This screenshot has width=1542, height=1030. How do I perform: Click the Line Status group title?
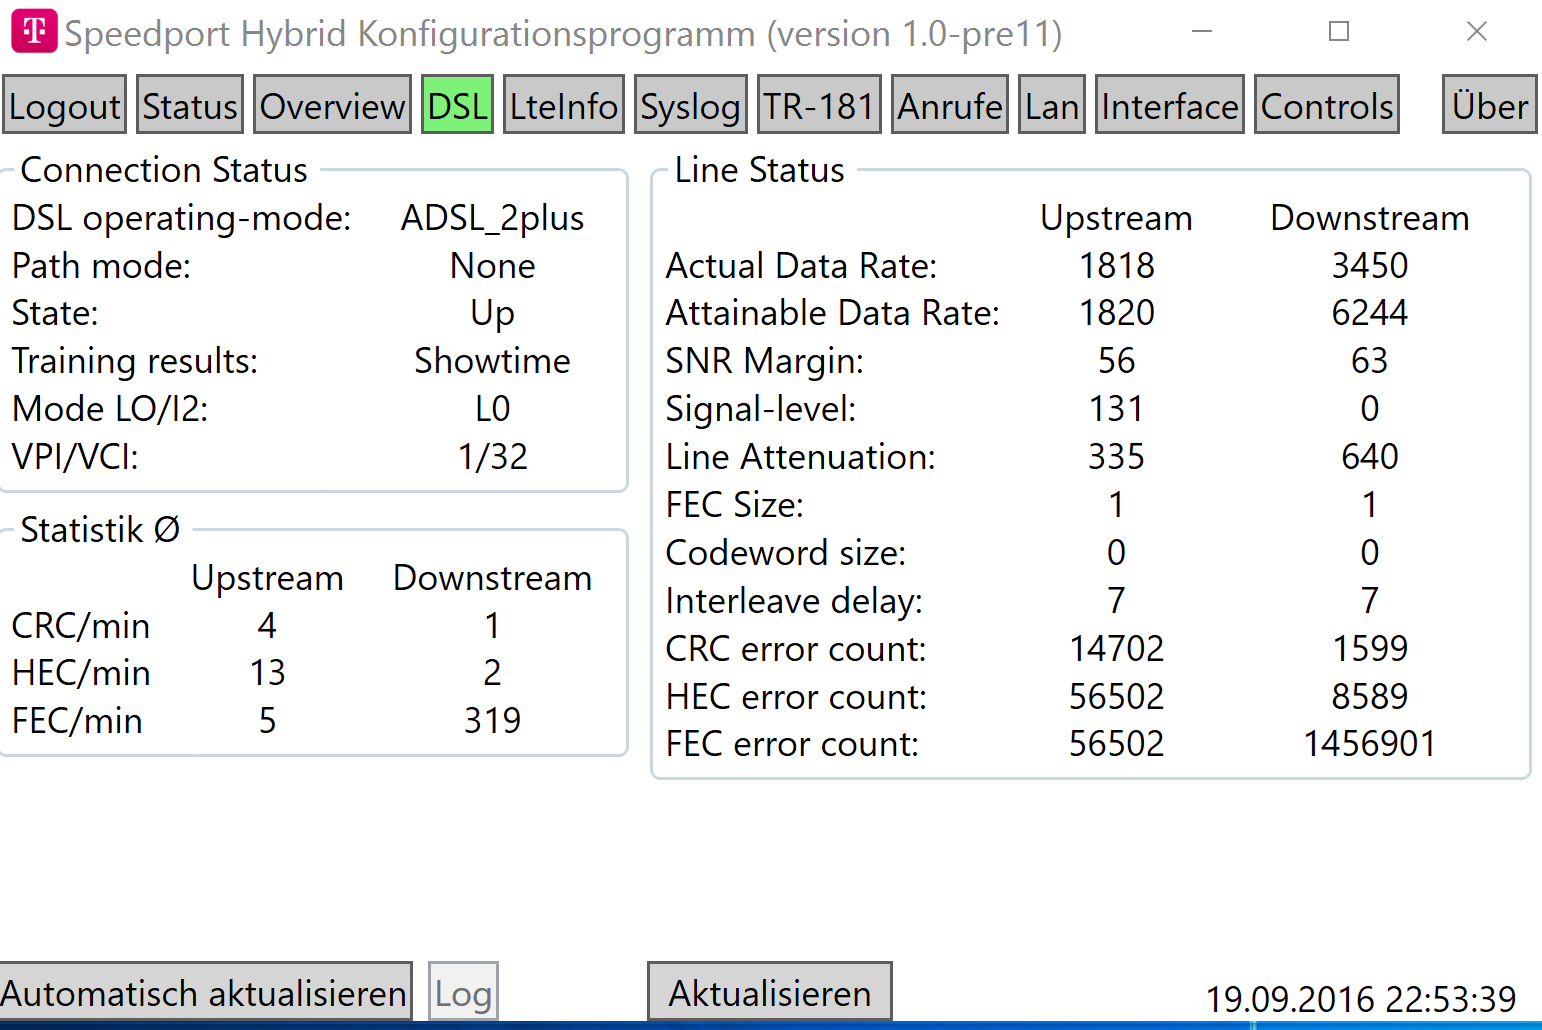coord(759,170)
